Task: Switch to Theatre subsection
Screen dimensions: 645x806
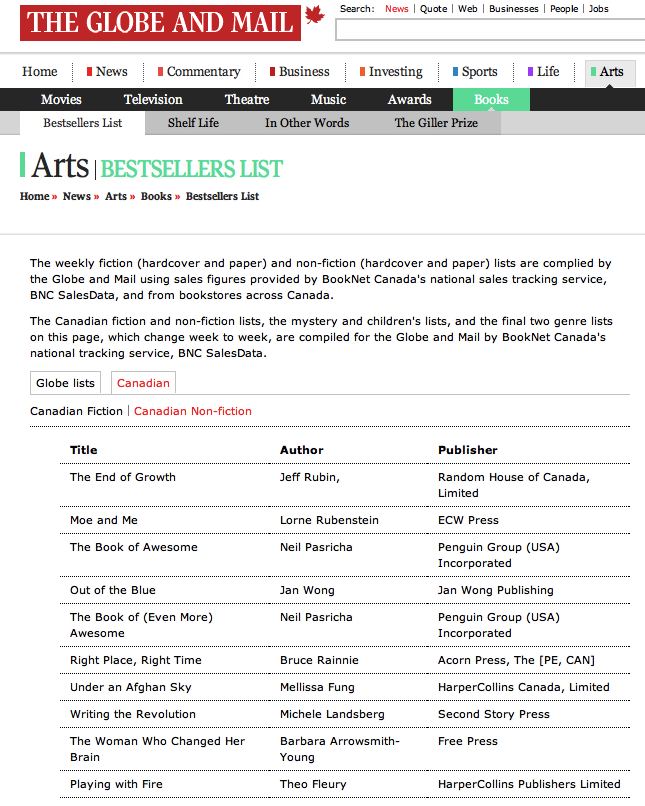Action: (247, 99)
